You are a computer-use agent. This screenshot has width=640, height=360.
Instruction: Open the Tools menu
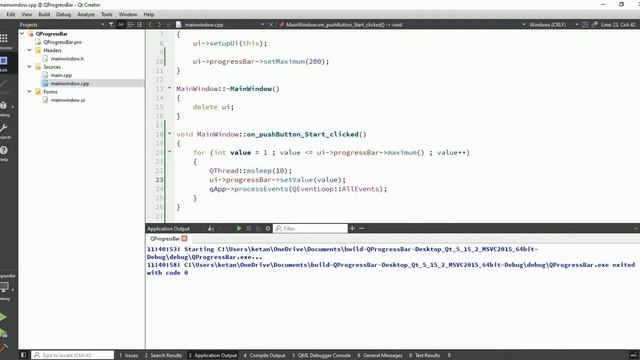(x=107, y=14)
